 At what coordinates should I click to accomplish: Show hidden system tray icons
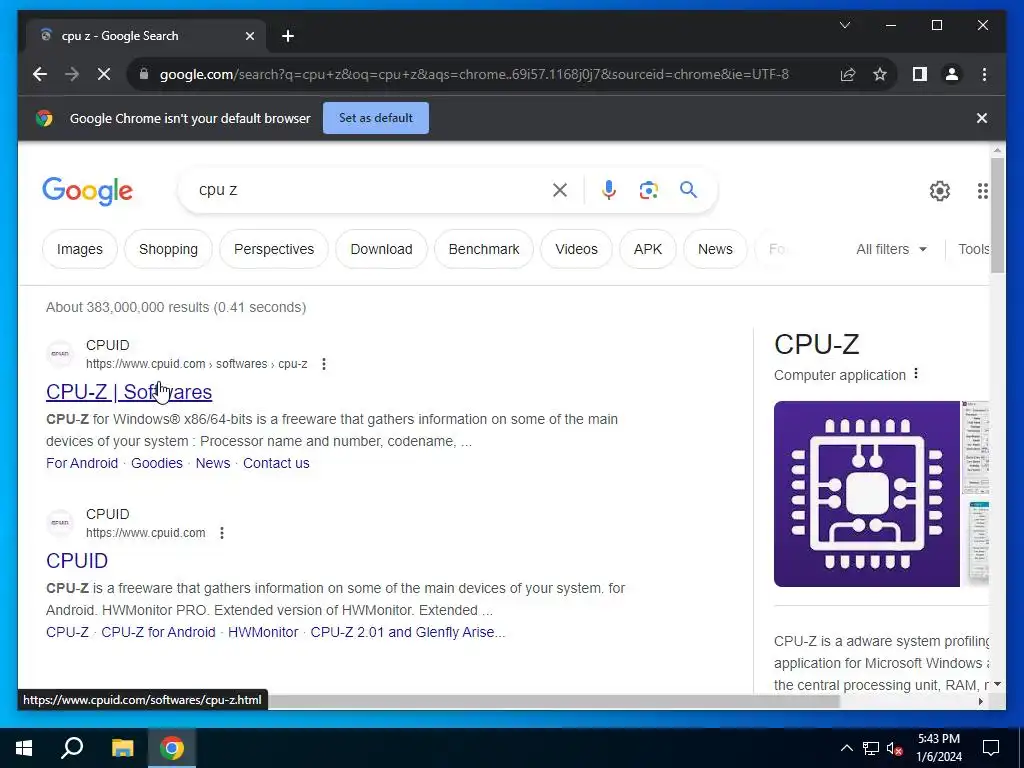click(846, 748)
